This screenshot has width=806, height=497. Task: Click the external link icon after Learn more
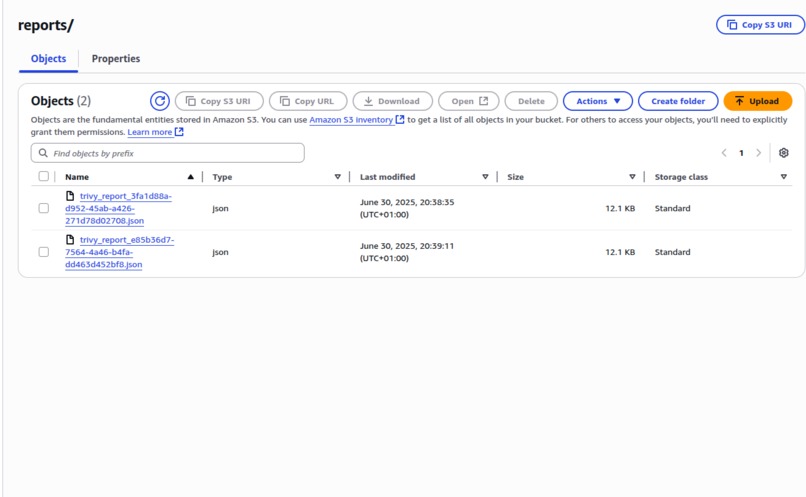click(179, 132)
